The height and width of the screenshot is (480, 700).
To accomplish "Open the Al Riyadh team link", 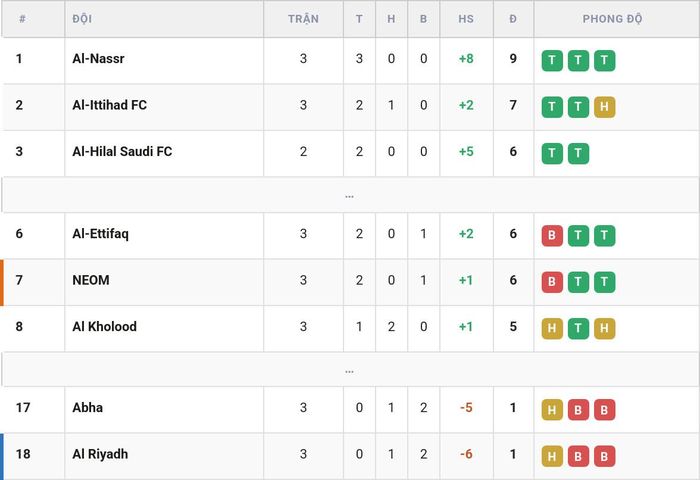I will click(100, 454).
